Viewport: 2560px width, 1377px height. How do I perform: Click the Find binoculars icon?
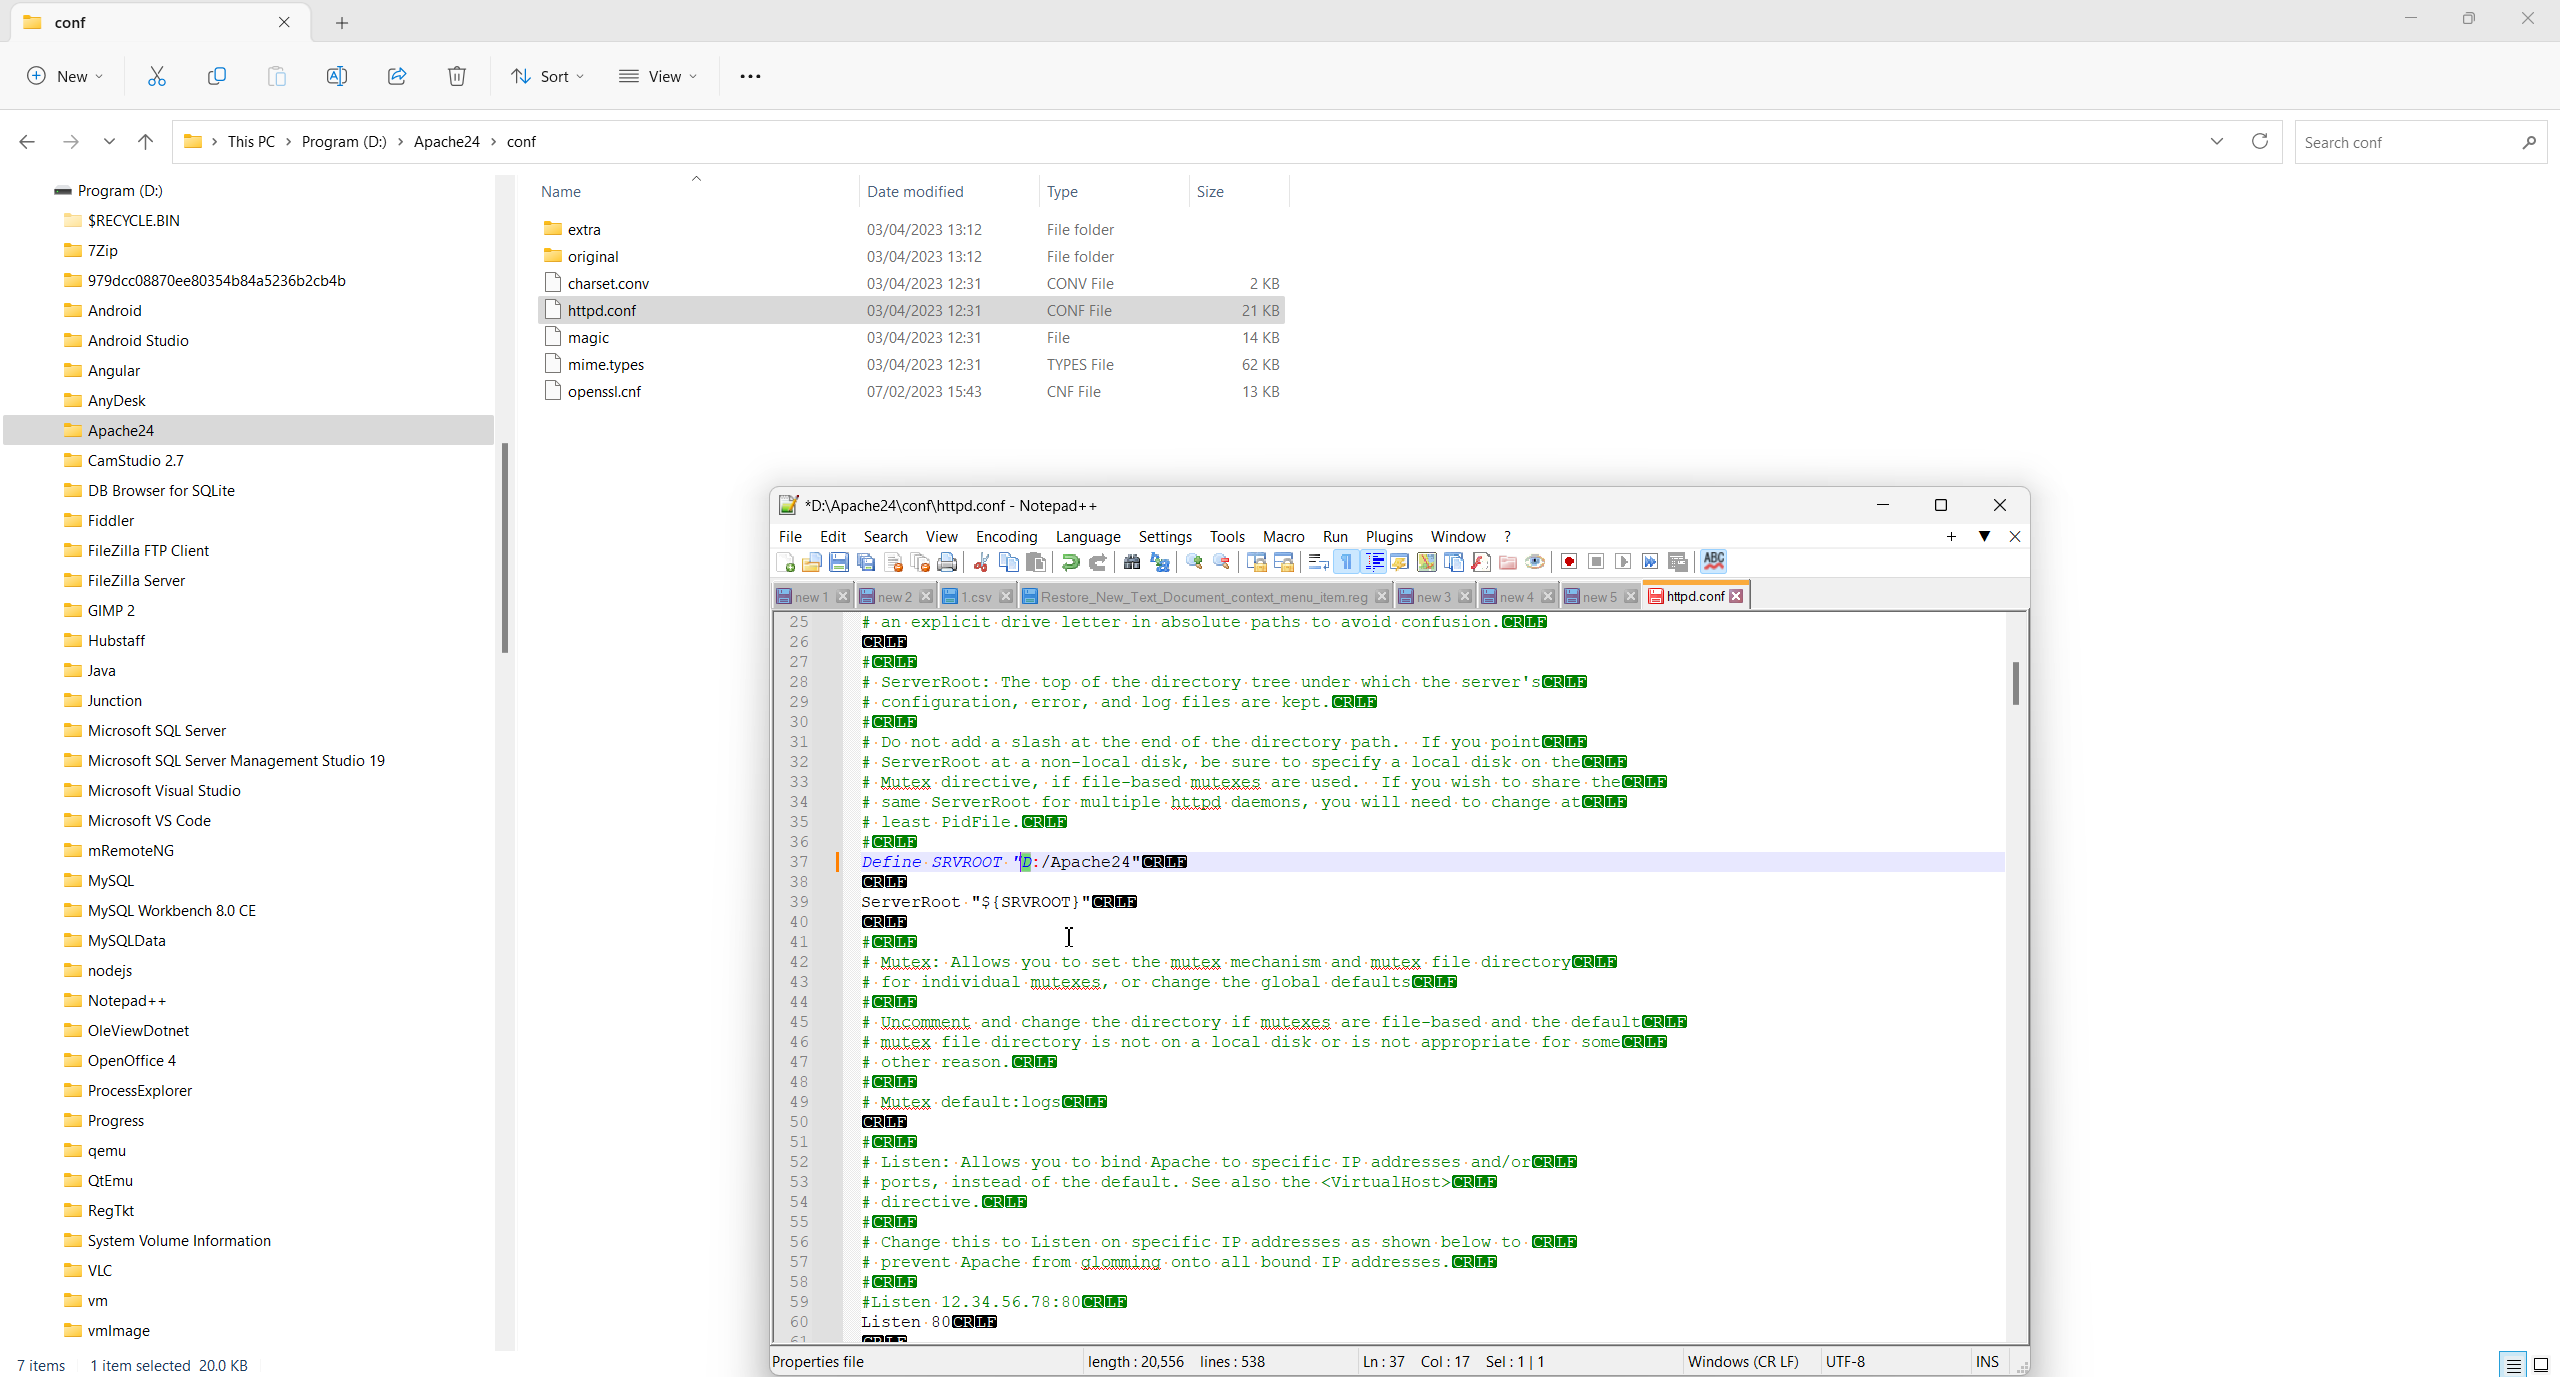(x=1131, y=562)
